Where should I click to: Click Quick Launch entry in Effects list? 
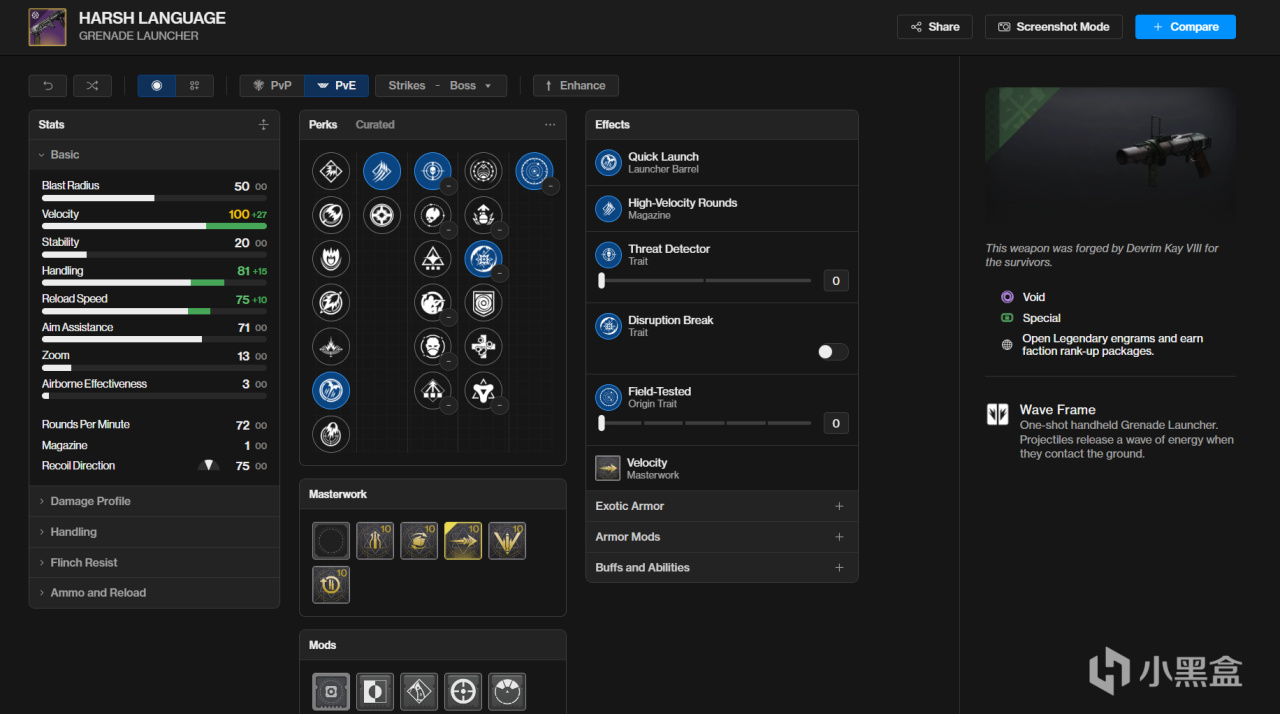(x=722, y=163)
